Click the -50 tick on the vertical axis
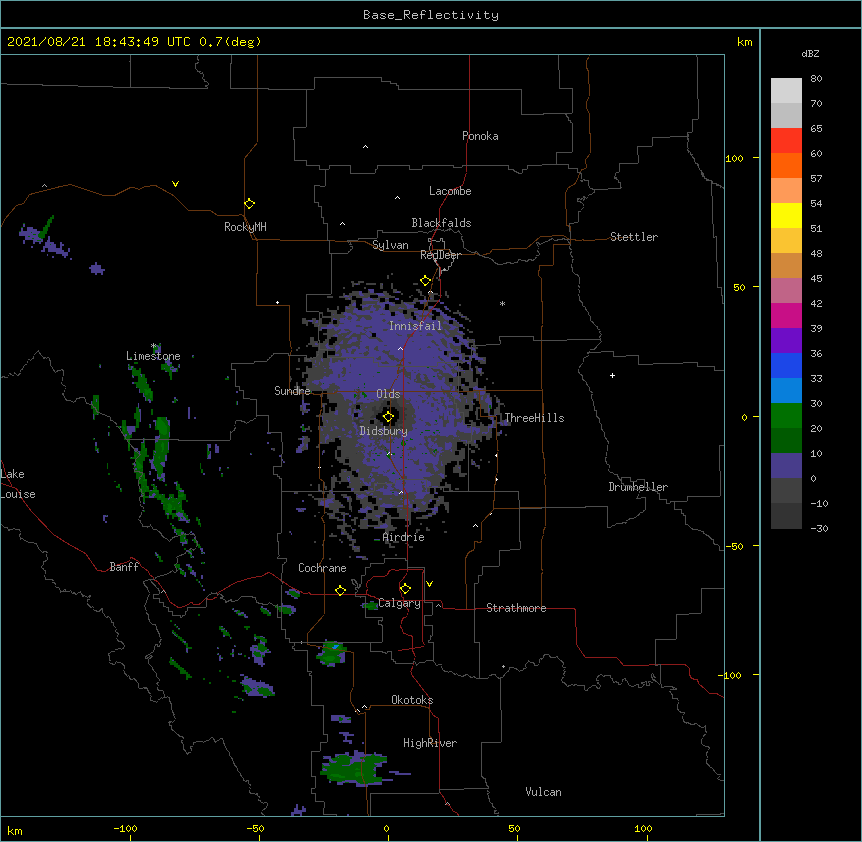862x842 pixels. click(734, 546)
